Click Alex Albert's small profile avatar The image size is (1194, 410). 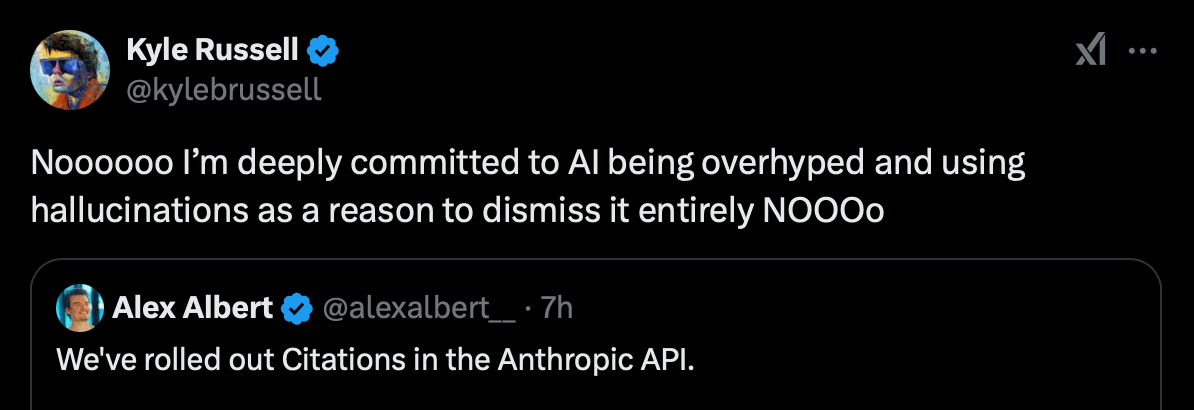80,308
